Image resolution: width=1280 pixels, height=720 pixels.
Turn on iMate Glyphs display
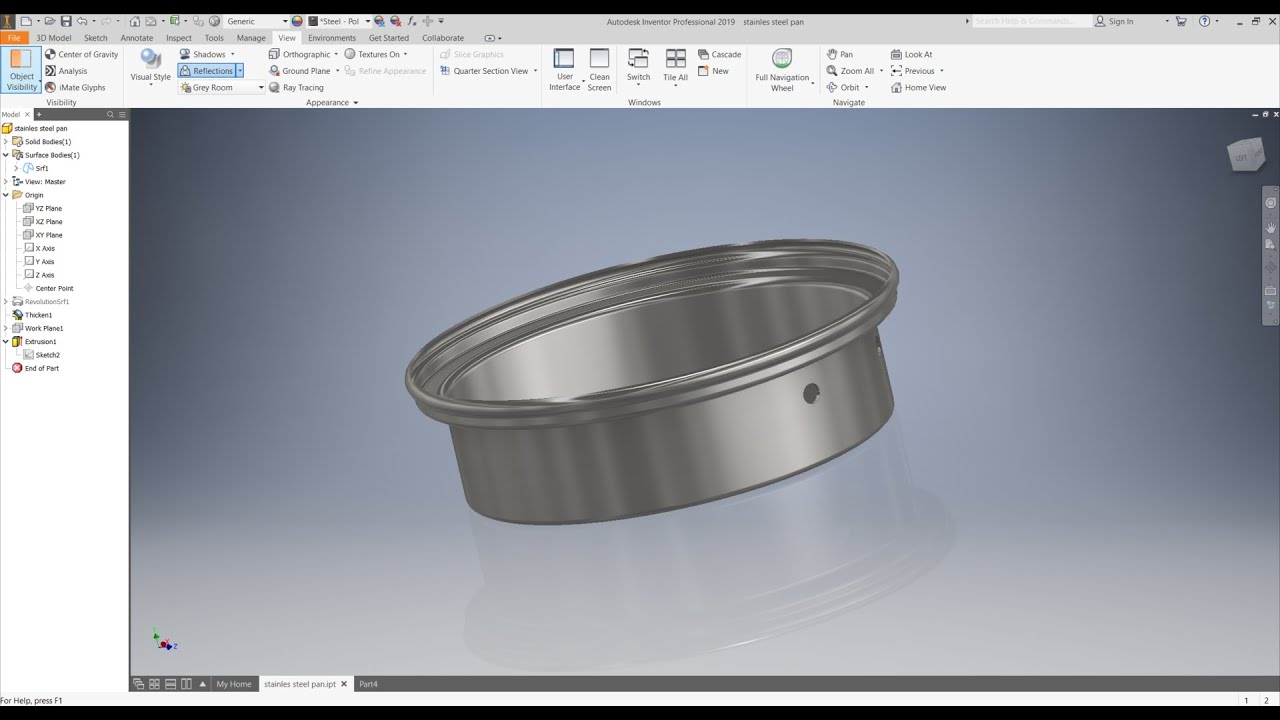coord(75,87)
